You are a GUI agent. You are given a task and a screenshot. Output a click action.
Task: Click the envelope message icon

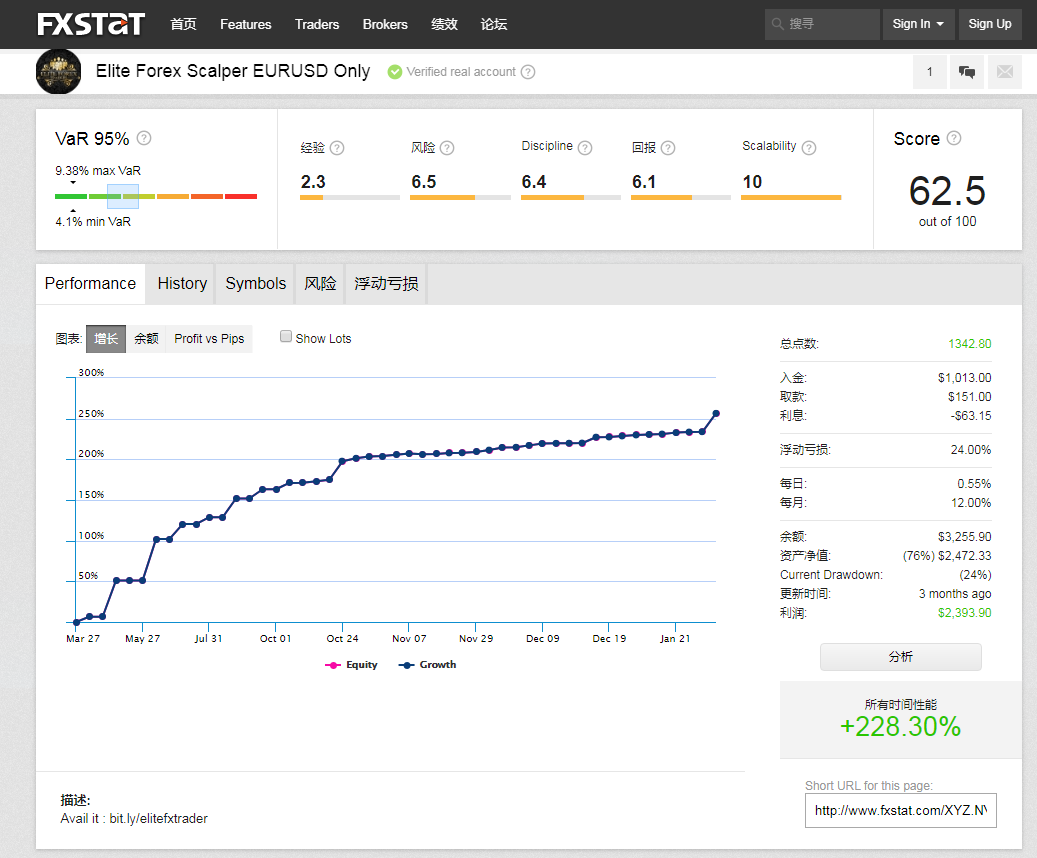pos(1004,72)
